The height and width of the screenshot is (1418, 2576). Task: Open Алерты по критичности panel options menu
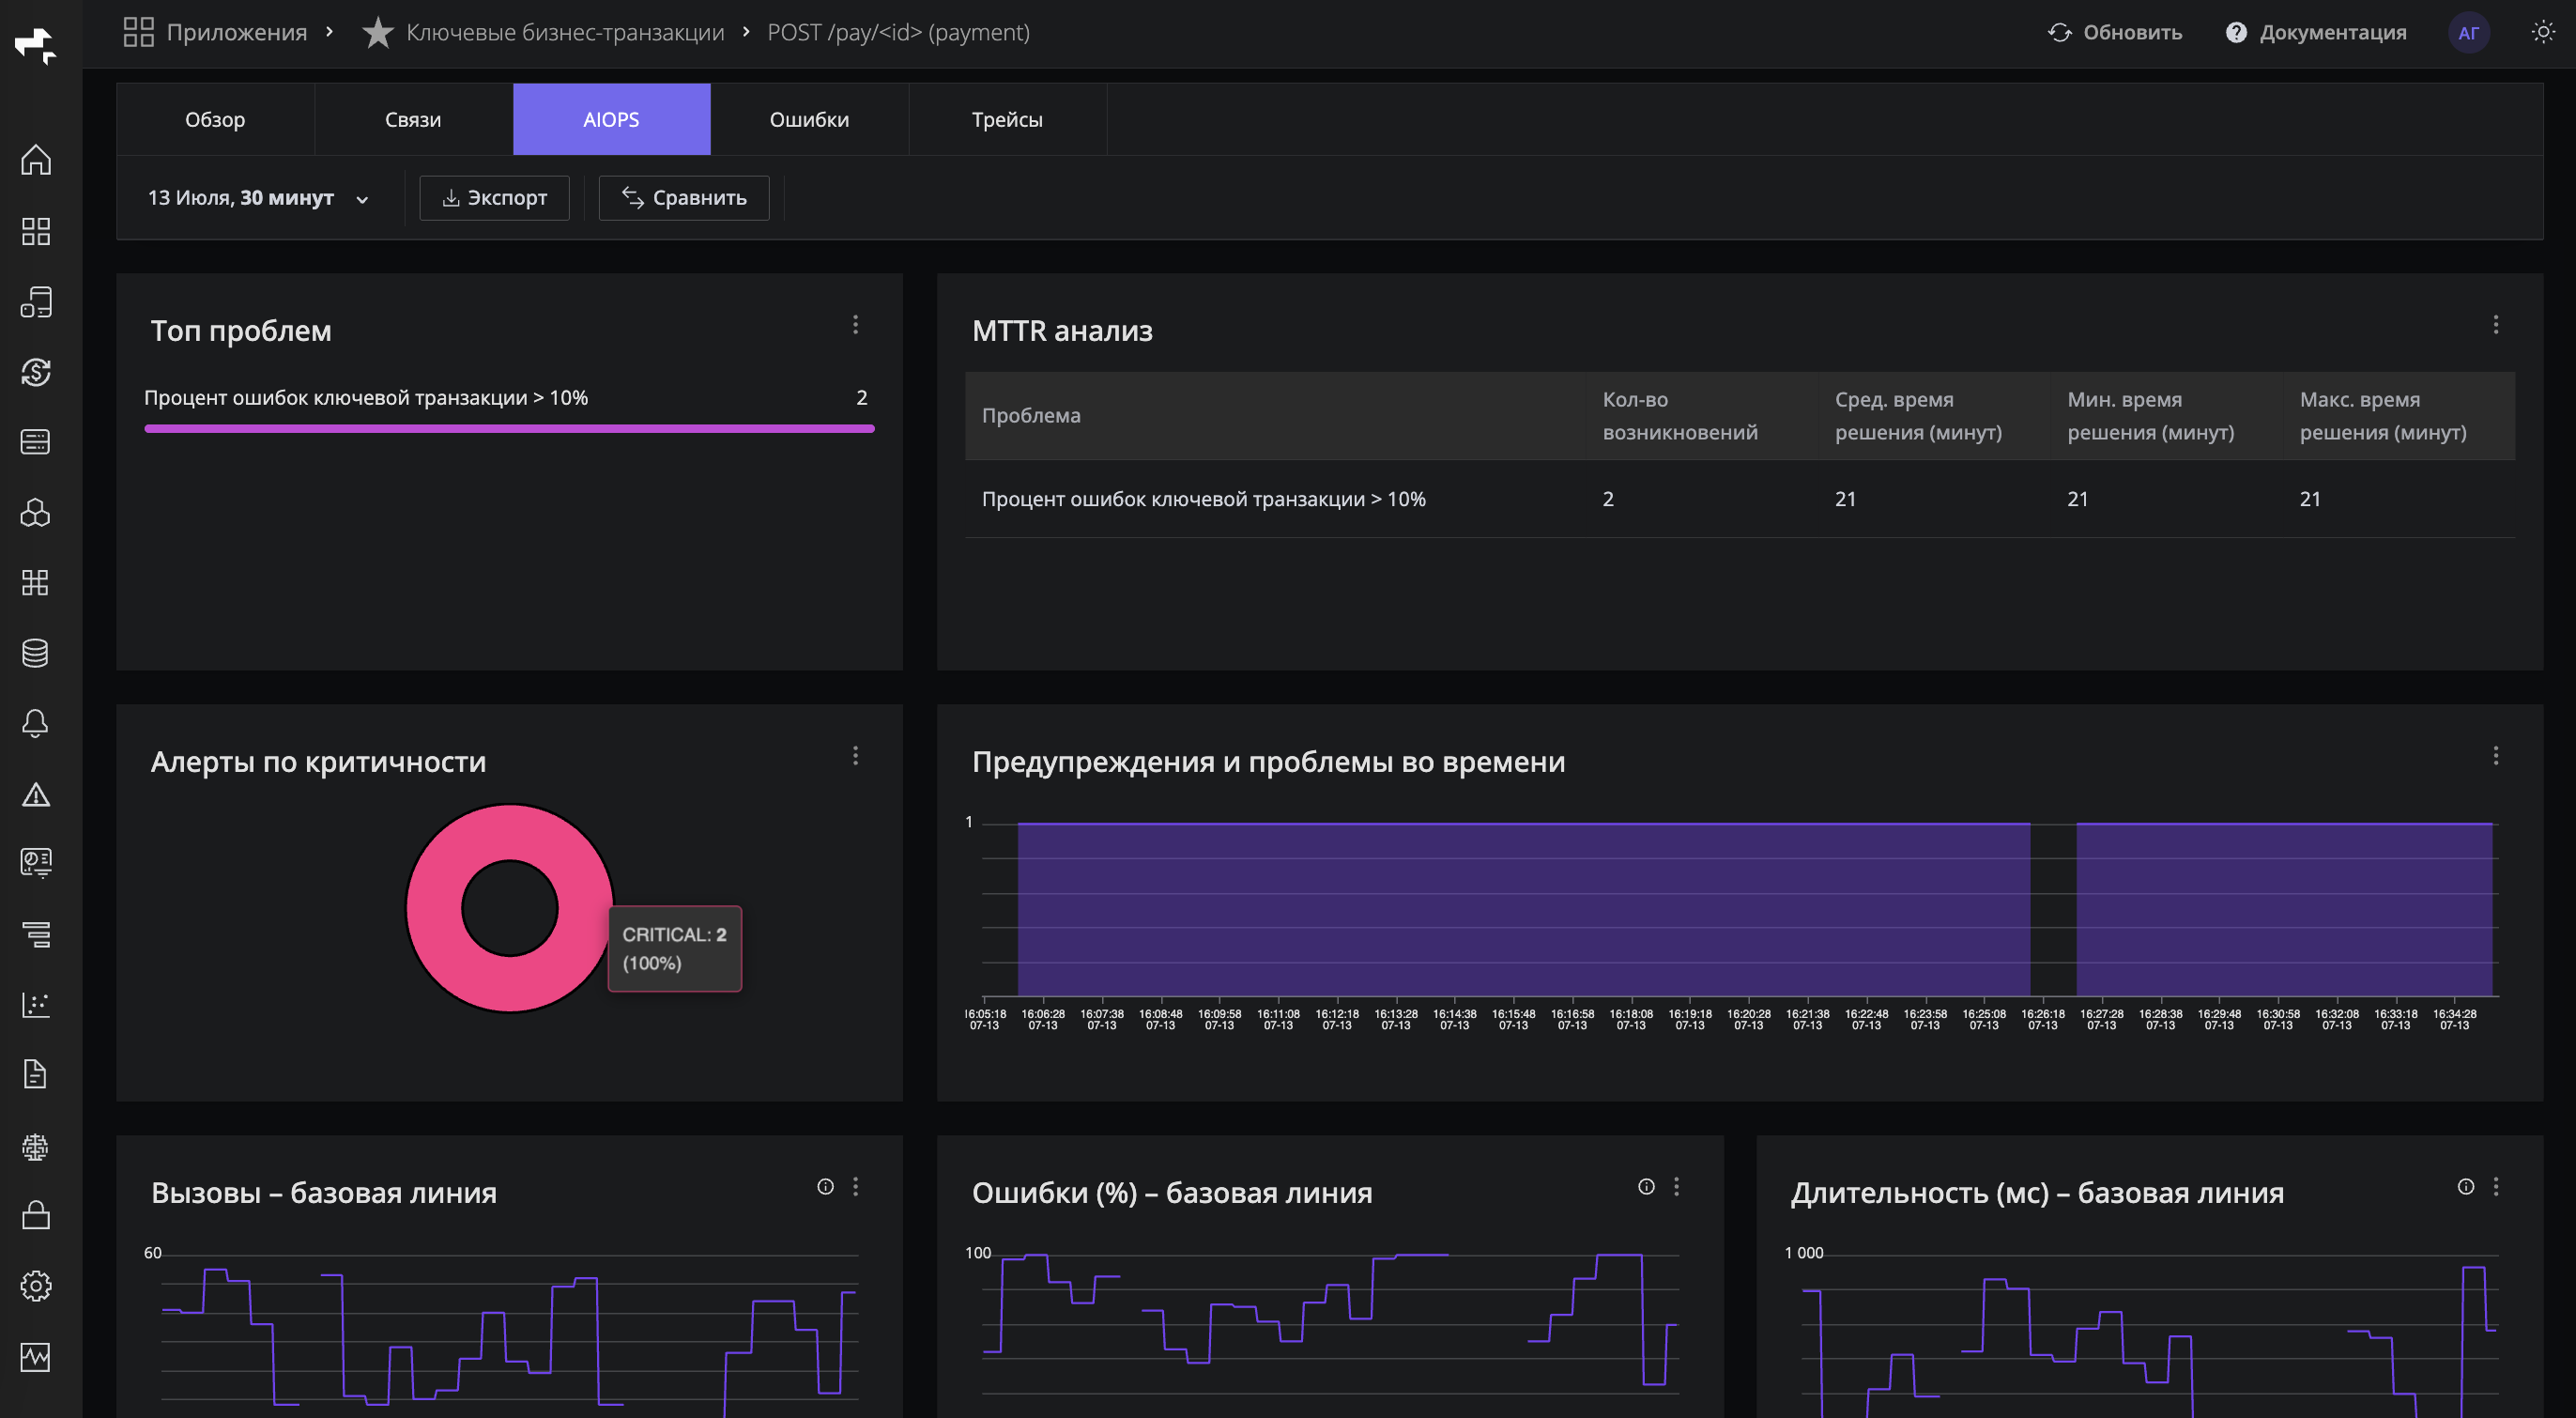coord(855,756)
